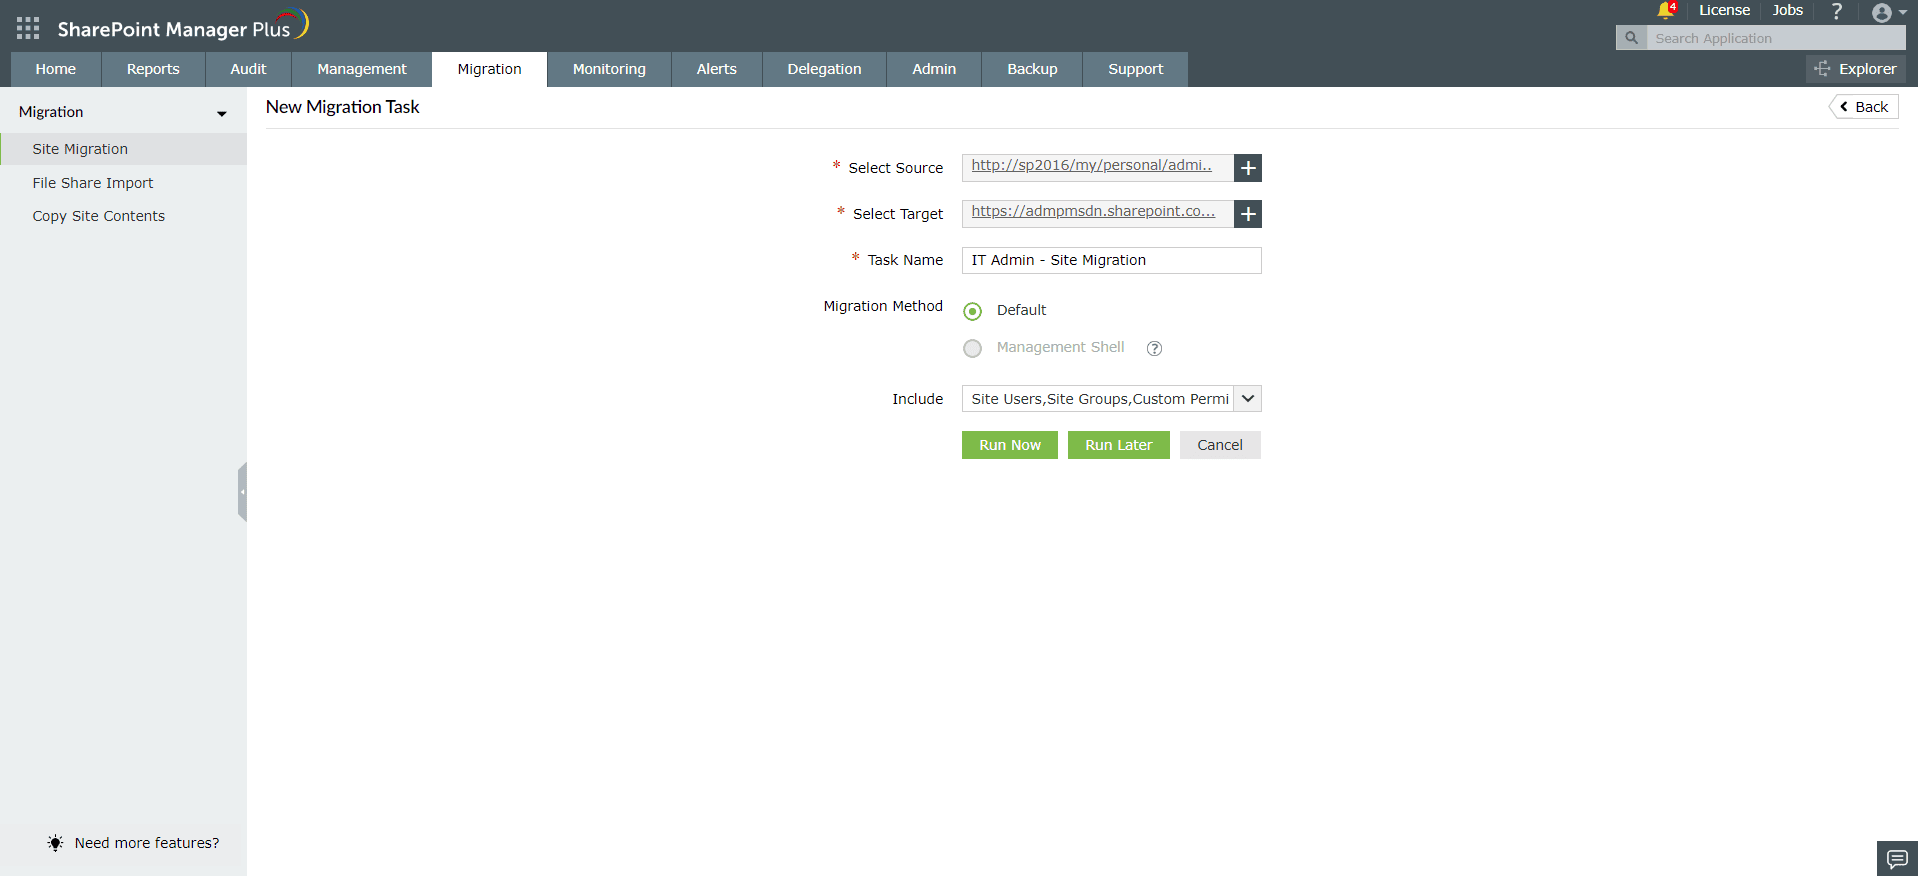Screen dimensions: 1918x876
Task: Open the help question mark icon
Action: coord(1836,11)
